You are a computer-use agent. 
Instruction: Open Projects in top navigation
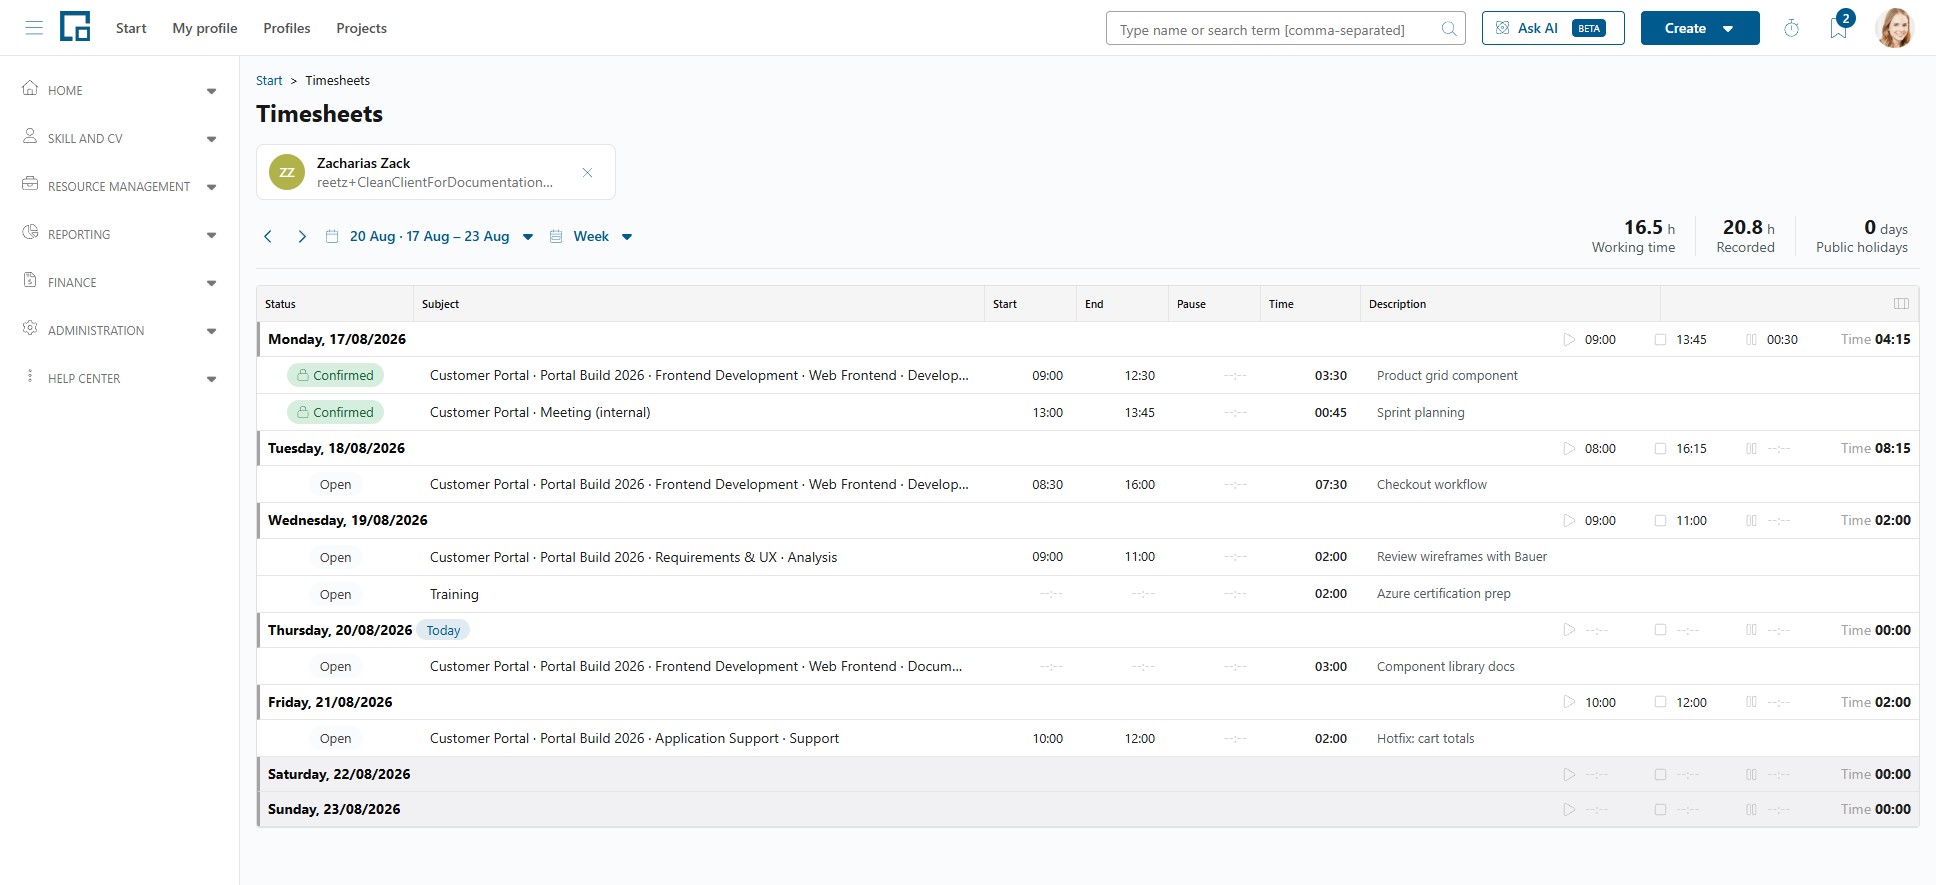(x=362, y=28)
